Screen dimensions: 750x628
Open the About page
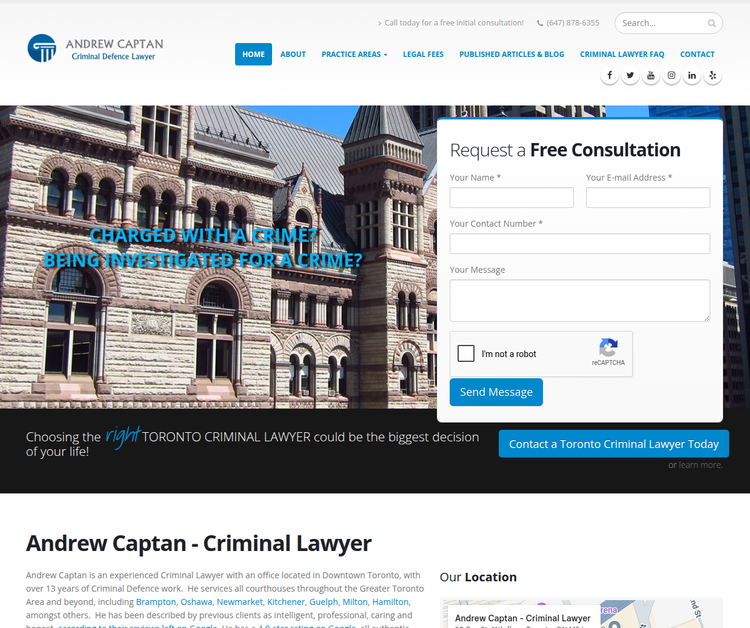293,55
